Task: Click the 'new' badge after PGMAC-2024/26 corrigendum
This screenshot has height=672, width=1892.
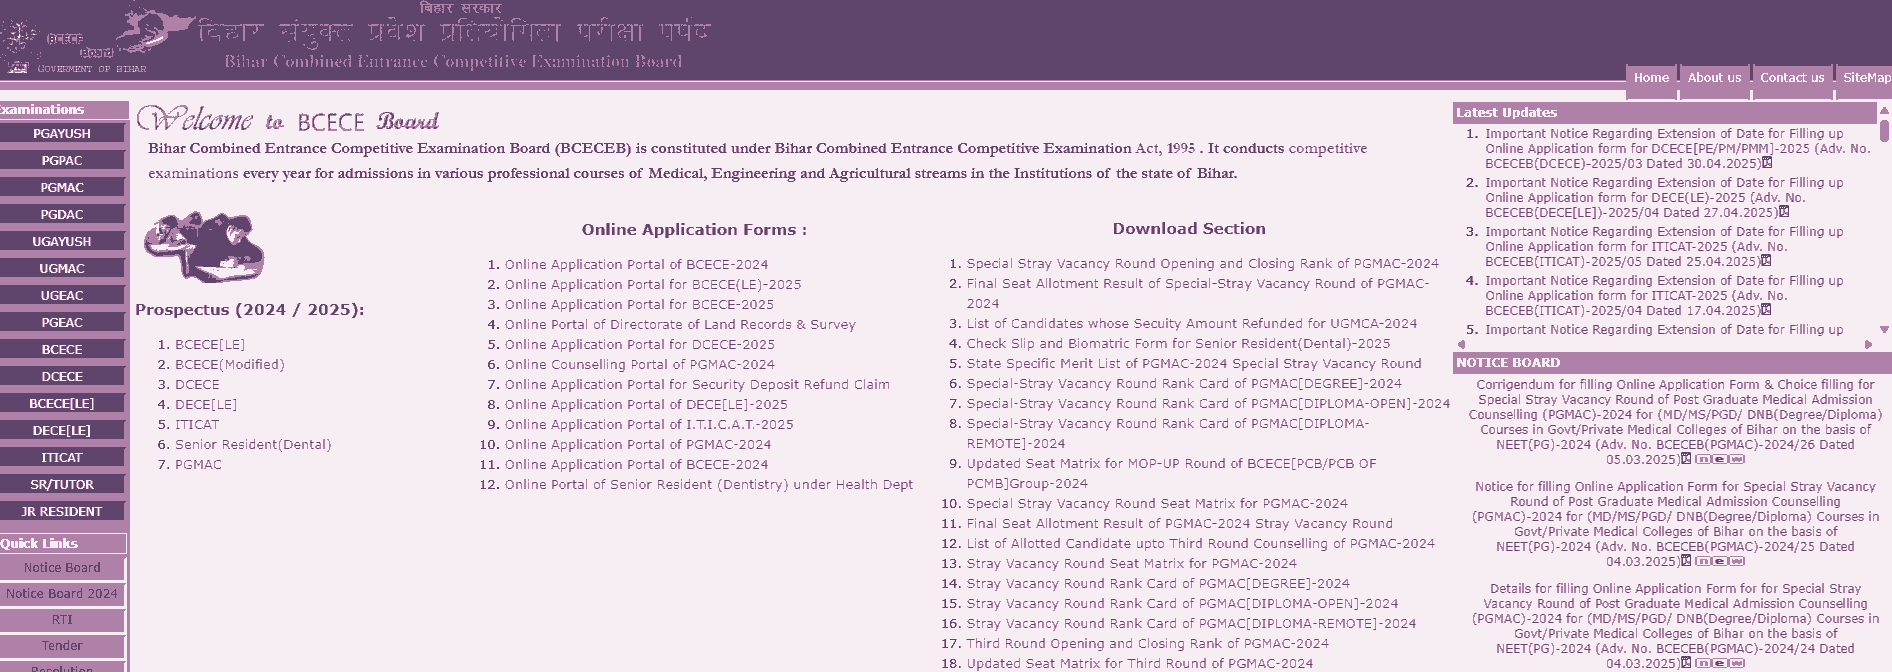Action: tap(1720, 460)
